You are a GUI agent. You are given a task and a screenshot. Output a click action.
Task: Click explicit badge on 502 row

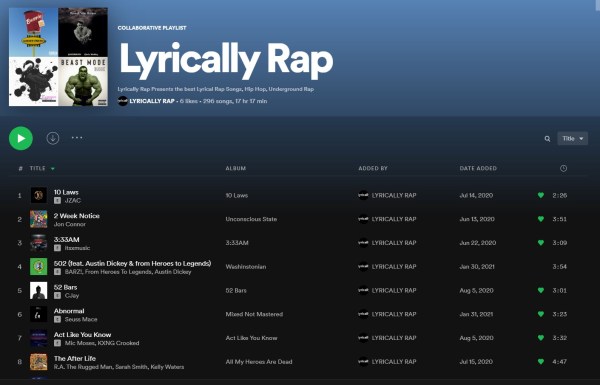57,272
